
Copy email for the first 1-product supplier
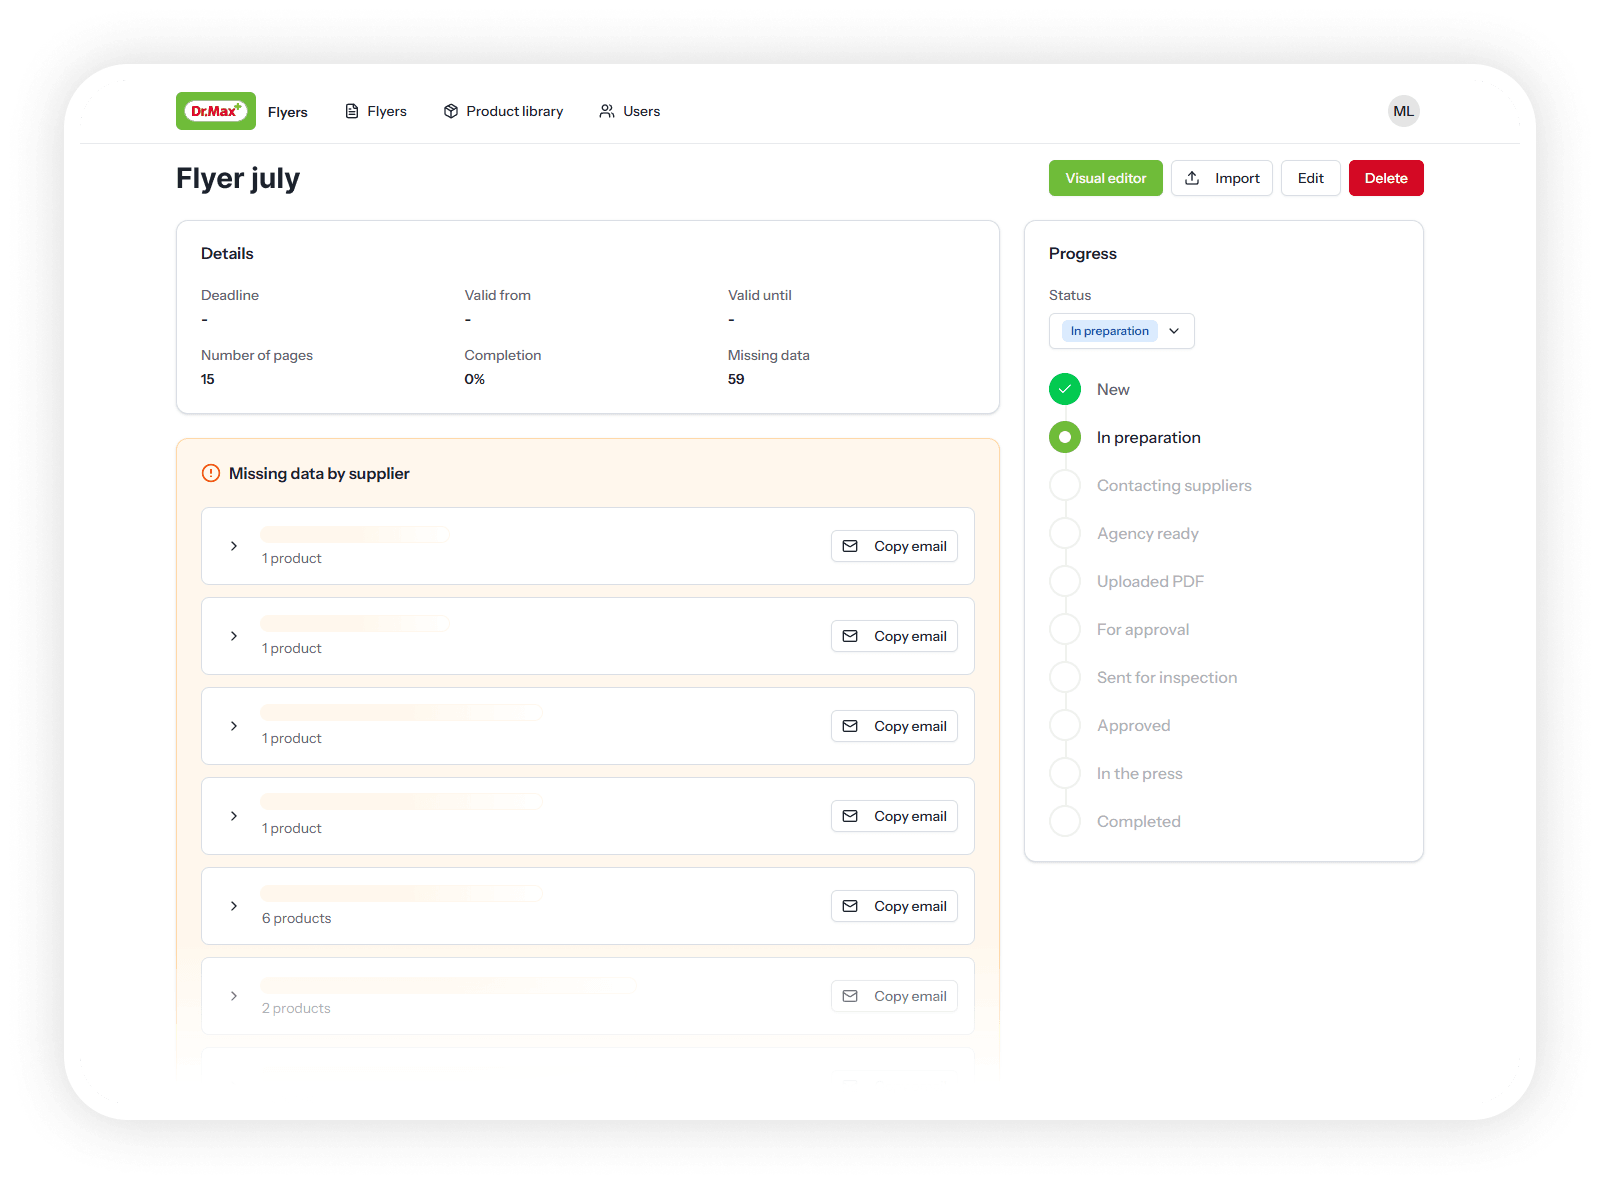(x=894, y=546)
